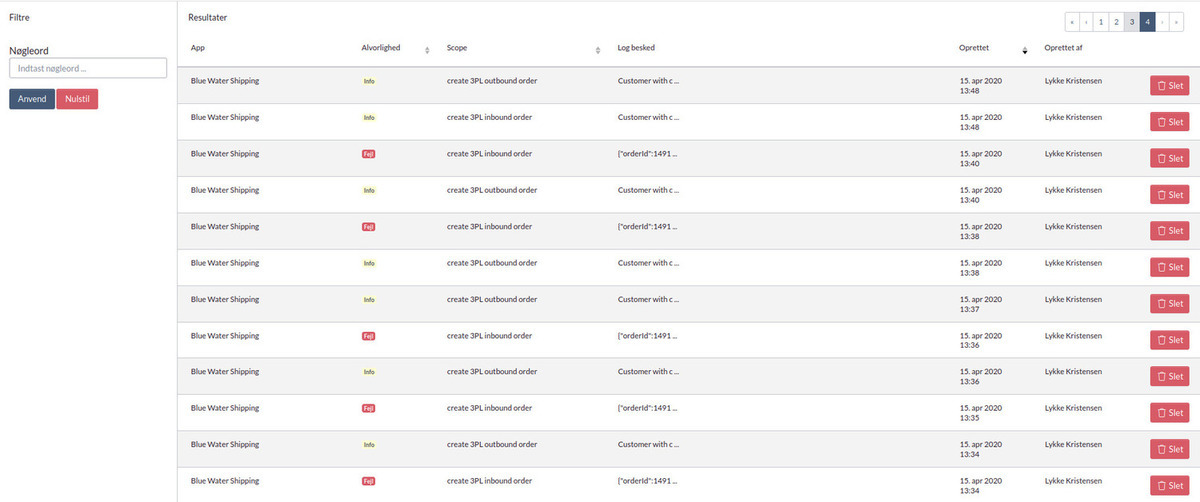This screenshot has width=1200, height=502.
Task: Go to the first page using double-left arrow
Action: [x=1072, y=21]
